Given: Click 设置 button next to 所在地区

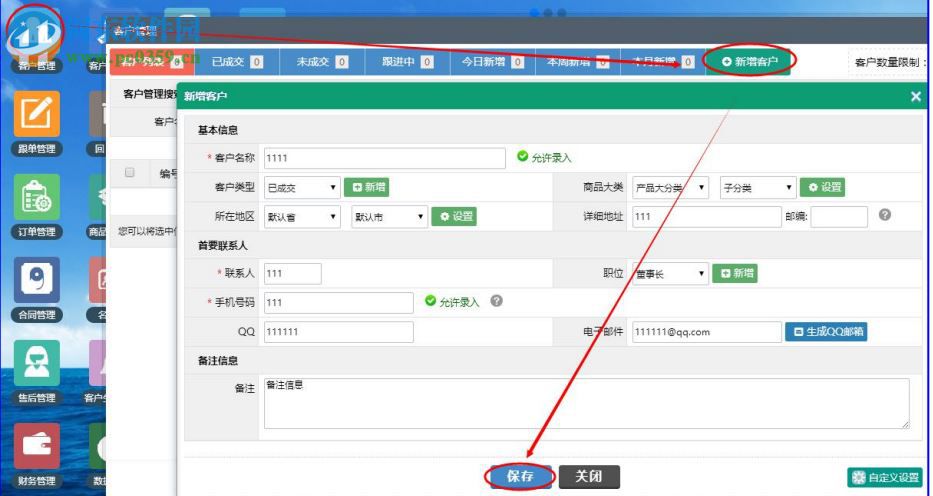Looking at the screenshot, I should 454,216.
